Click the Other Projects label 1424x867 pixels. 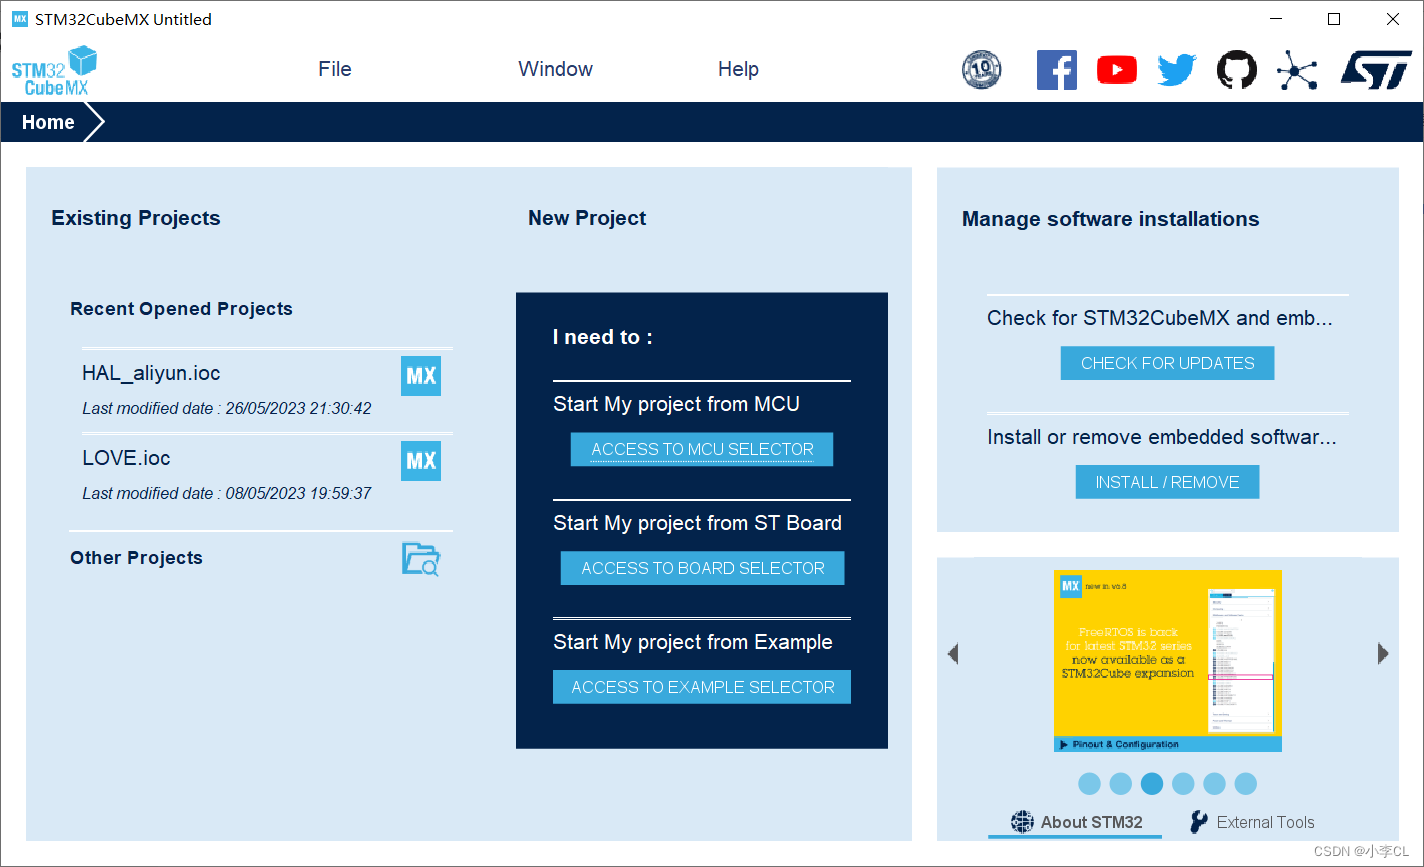(136, 558)
